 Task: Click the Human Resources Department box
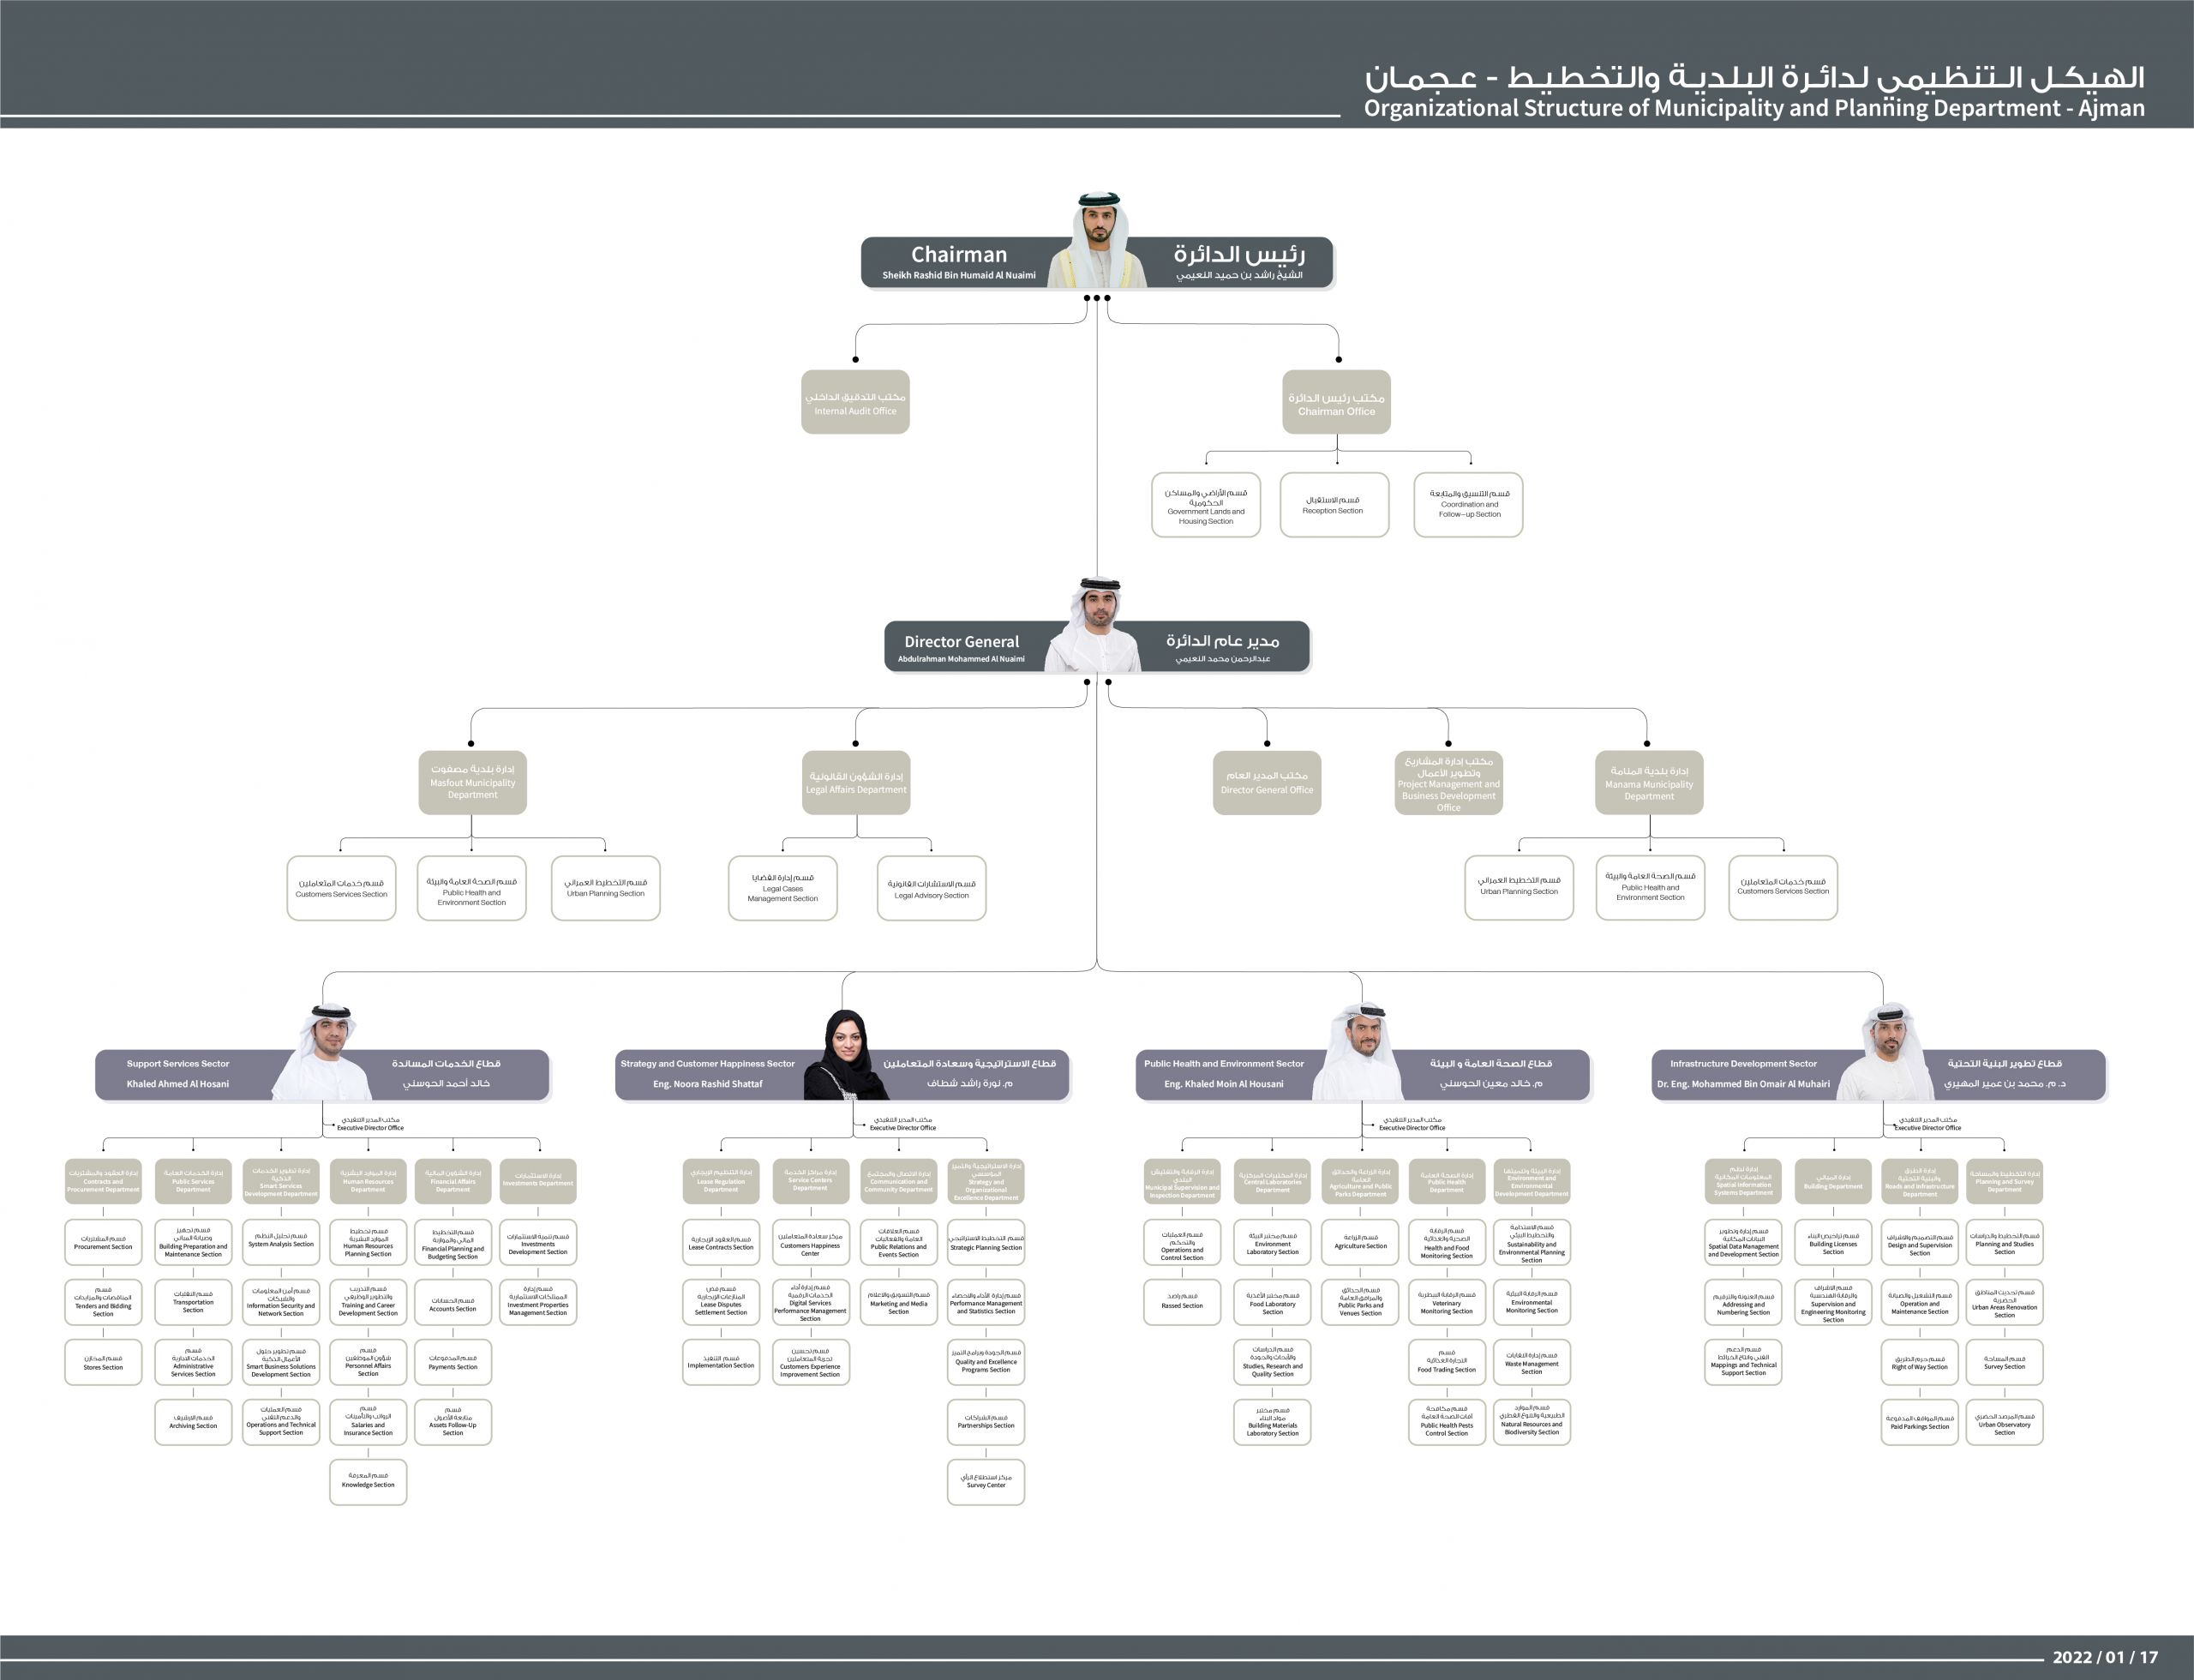click(x=368, y=1181)
